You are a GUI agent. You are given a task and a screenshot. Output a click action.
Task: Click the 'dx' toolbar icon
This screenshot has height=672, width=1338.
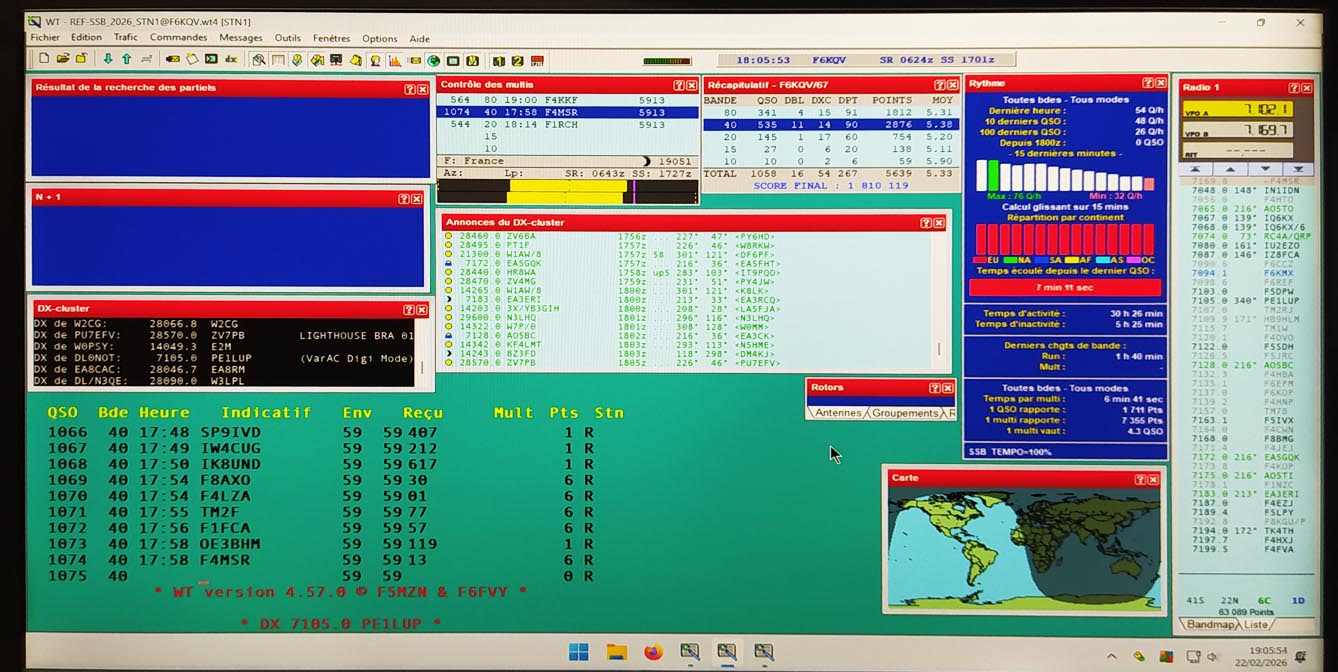click(x=231, y=60)
